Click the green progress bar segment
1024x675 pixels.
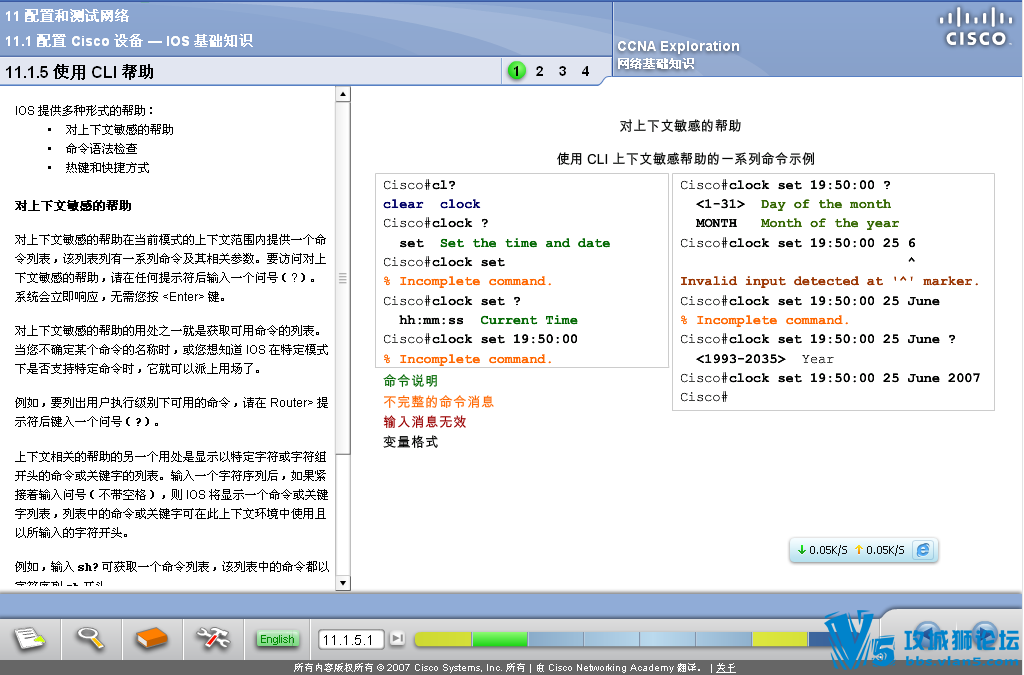pos(500,638)
